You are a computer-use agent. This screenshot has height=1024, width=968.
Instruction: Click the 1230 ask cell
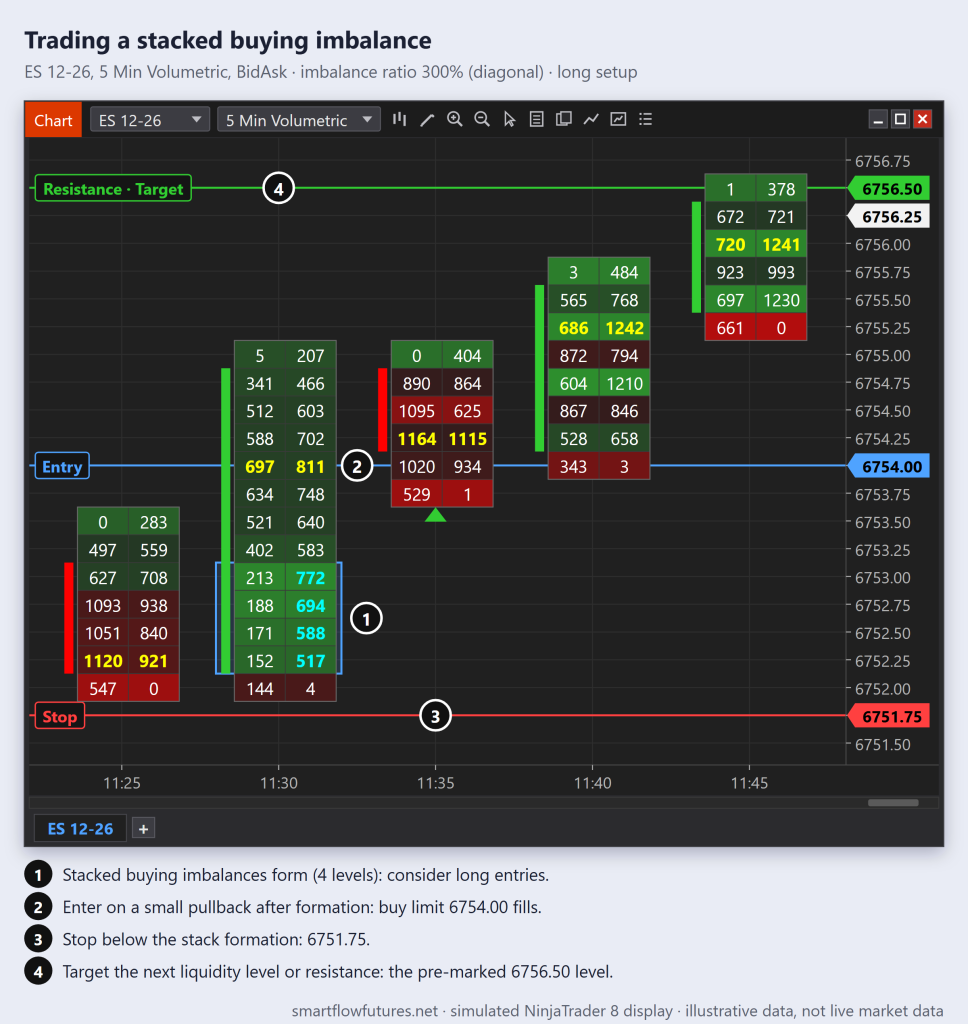[781, 300]
